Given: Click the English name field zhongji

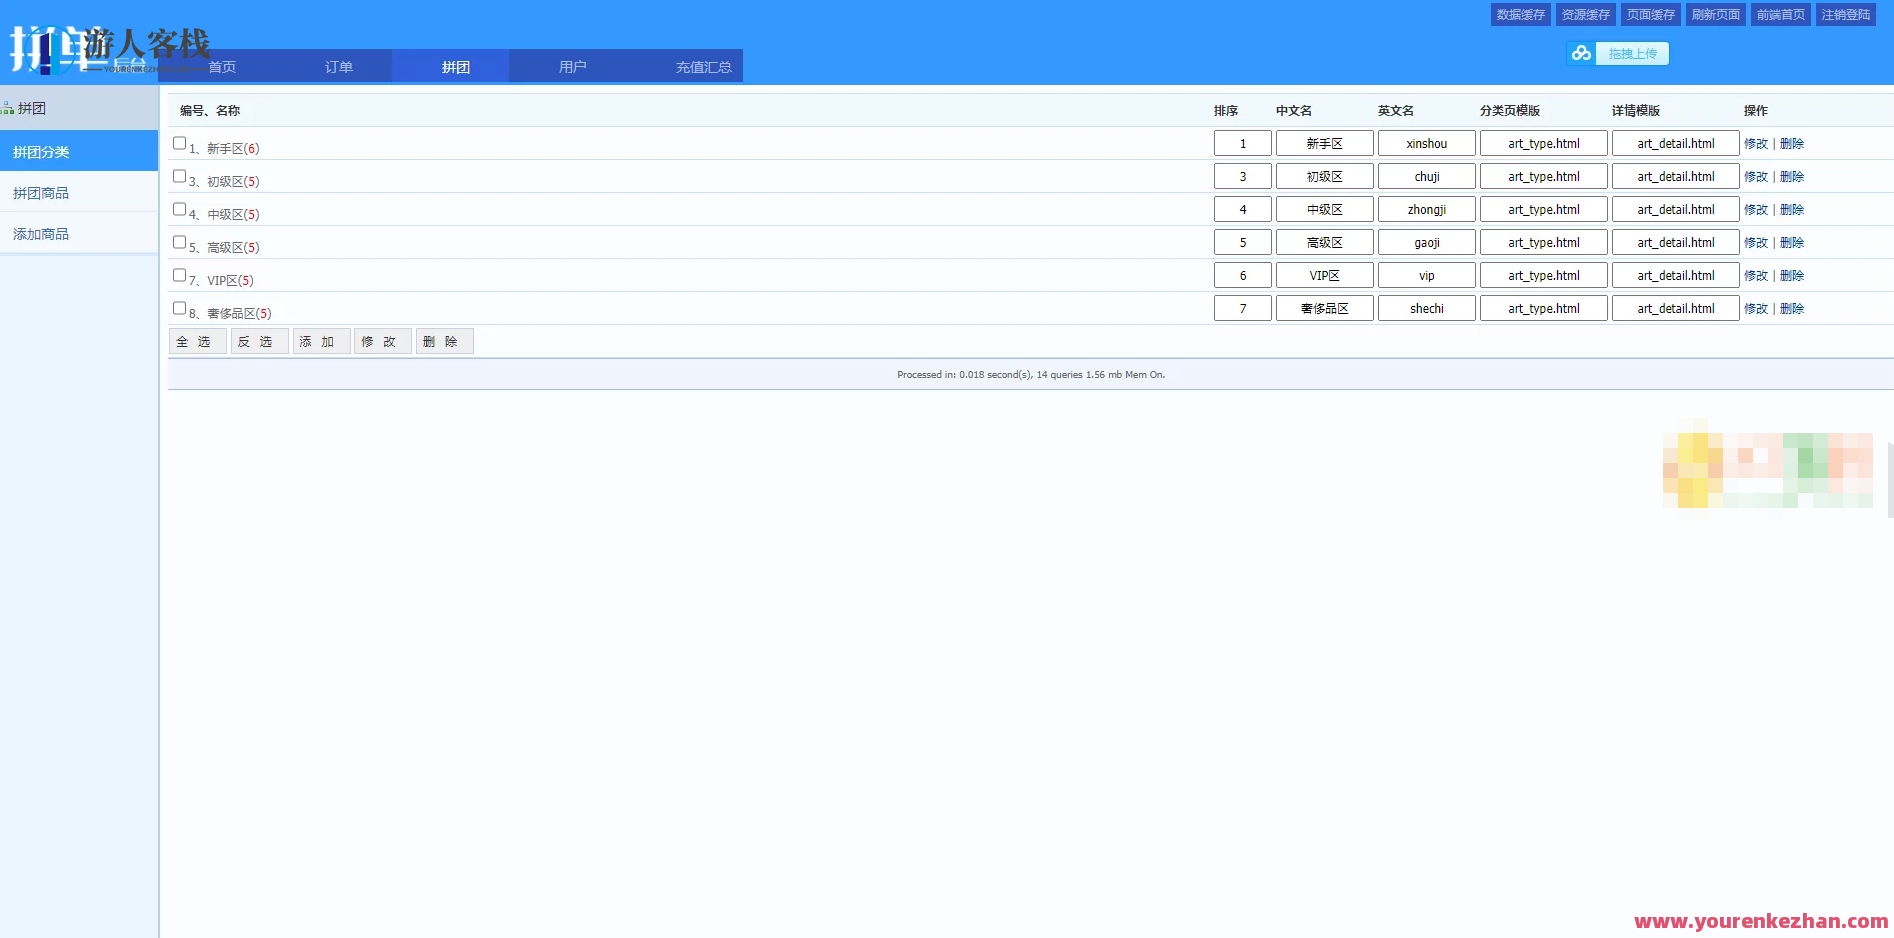Looking at the screenshot, I should click(x=1427, y=209).
